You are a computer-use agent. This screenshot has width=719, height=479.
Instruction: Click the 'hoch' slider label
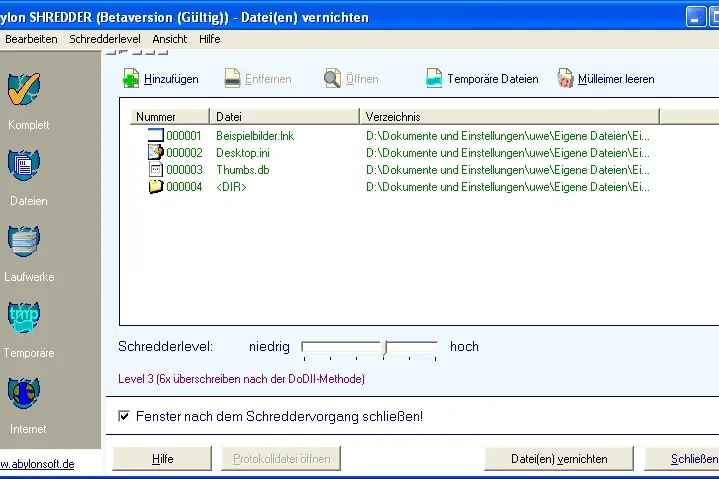464,346
